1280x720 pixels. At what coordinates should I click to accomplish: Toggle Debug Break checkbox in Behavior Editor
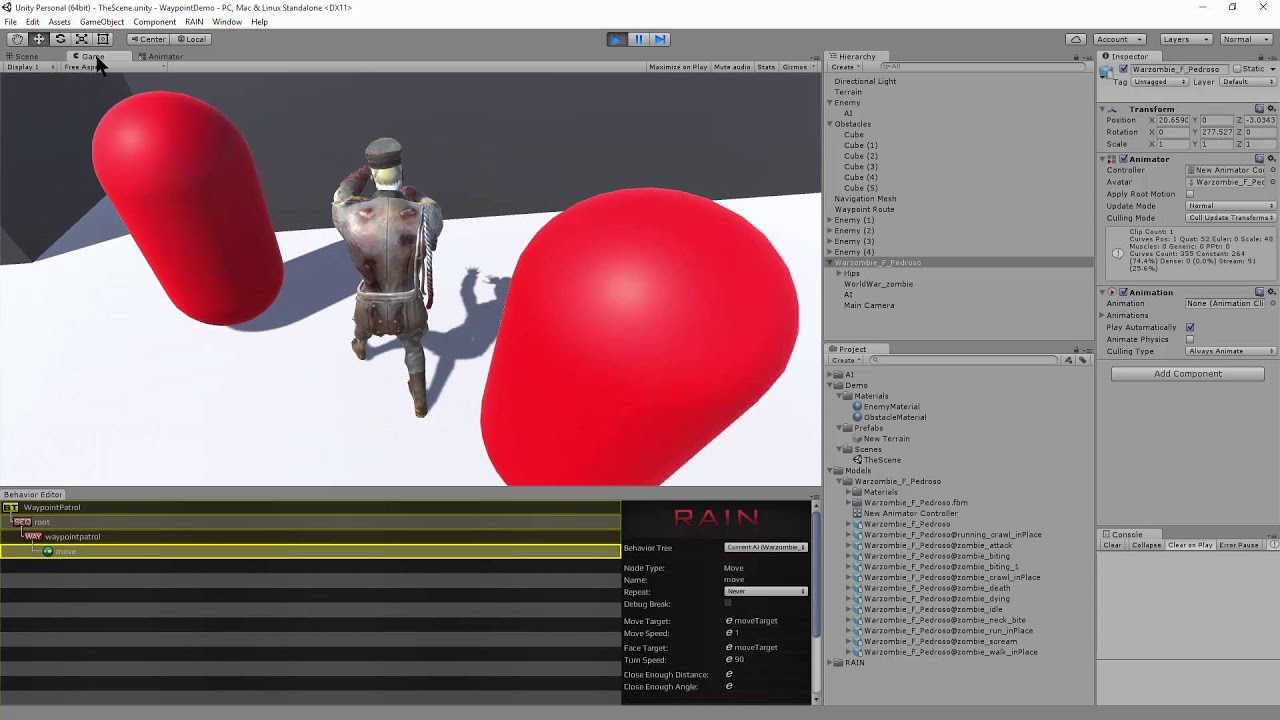[x=728, y=604]
